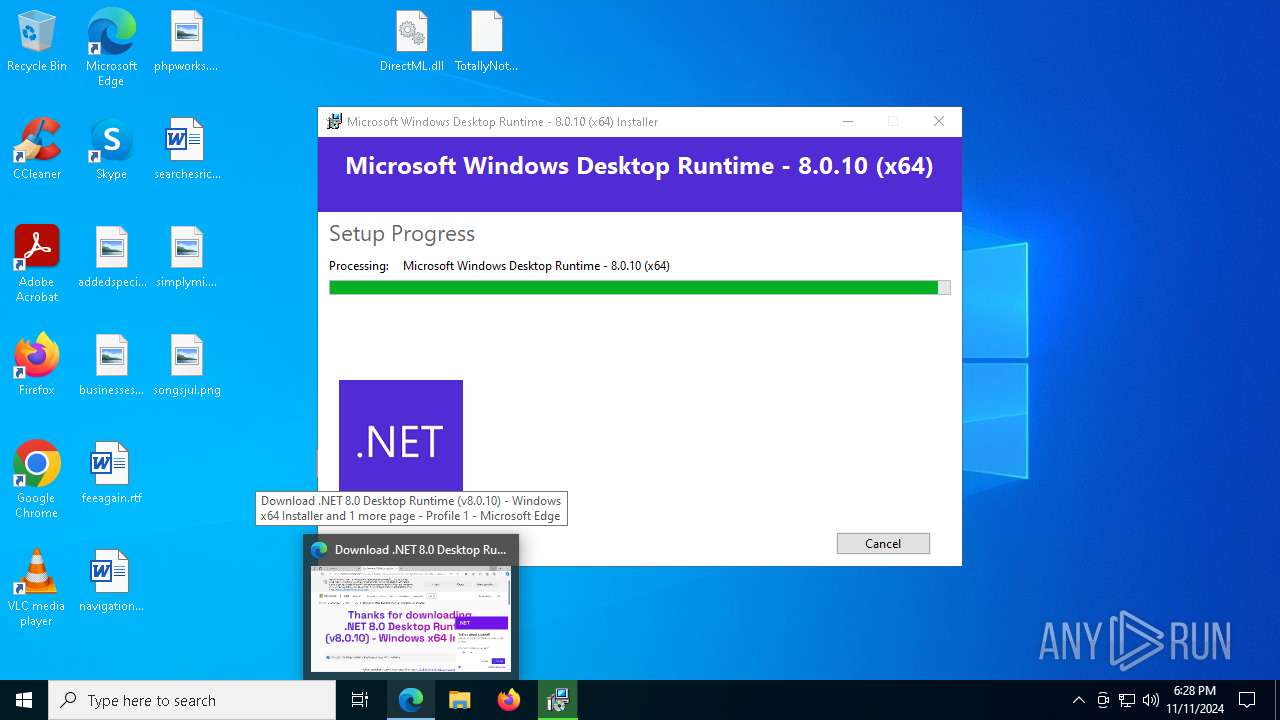Click the installer title bar icon
The image size is (1280, 720).
(x=334, y=122)
